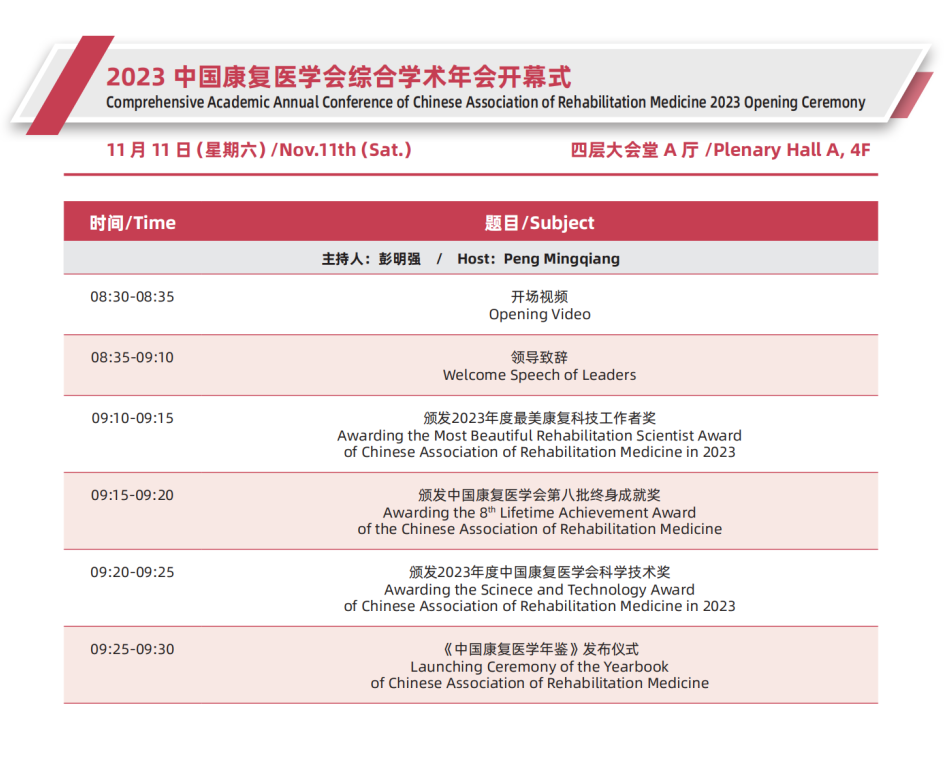Click the '时间/Time' column header
The image size is (944, 774).
pyautogui.click(x=132, y=223)
